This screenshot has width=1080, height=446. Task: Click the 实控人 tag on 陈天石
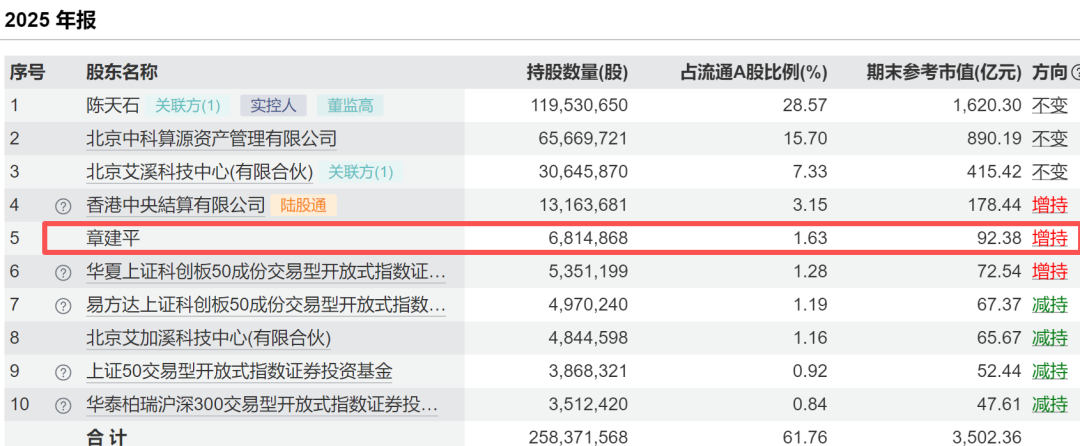tap(273, 105)
